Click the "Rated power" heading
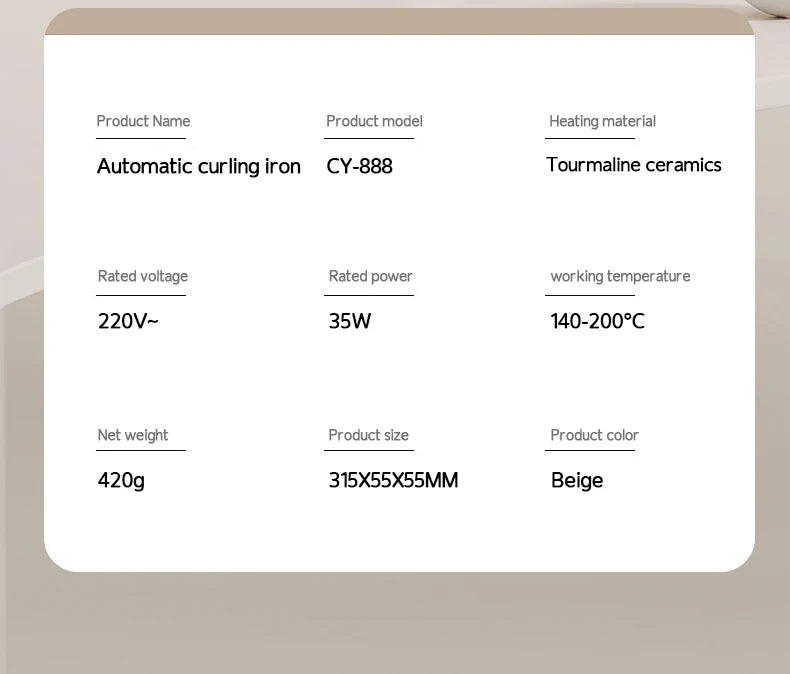 coord(370,276)
